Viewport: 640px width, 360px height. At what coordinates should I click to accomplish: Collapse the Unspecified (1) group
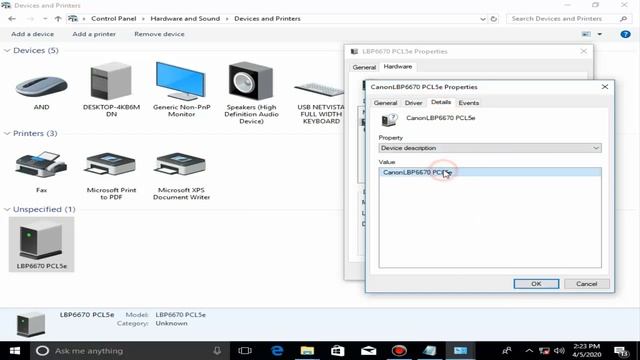[x=7, y=209]
